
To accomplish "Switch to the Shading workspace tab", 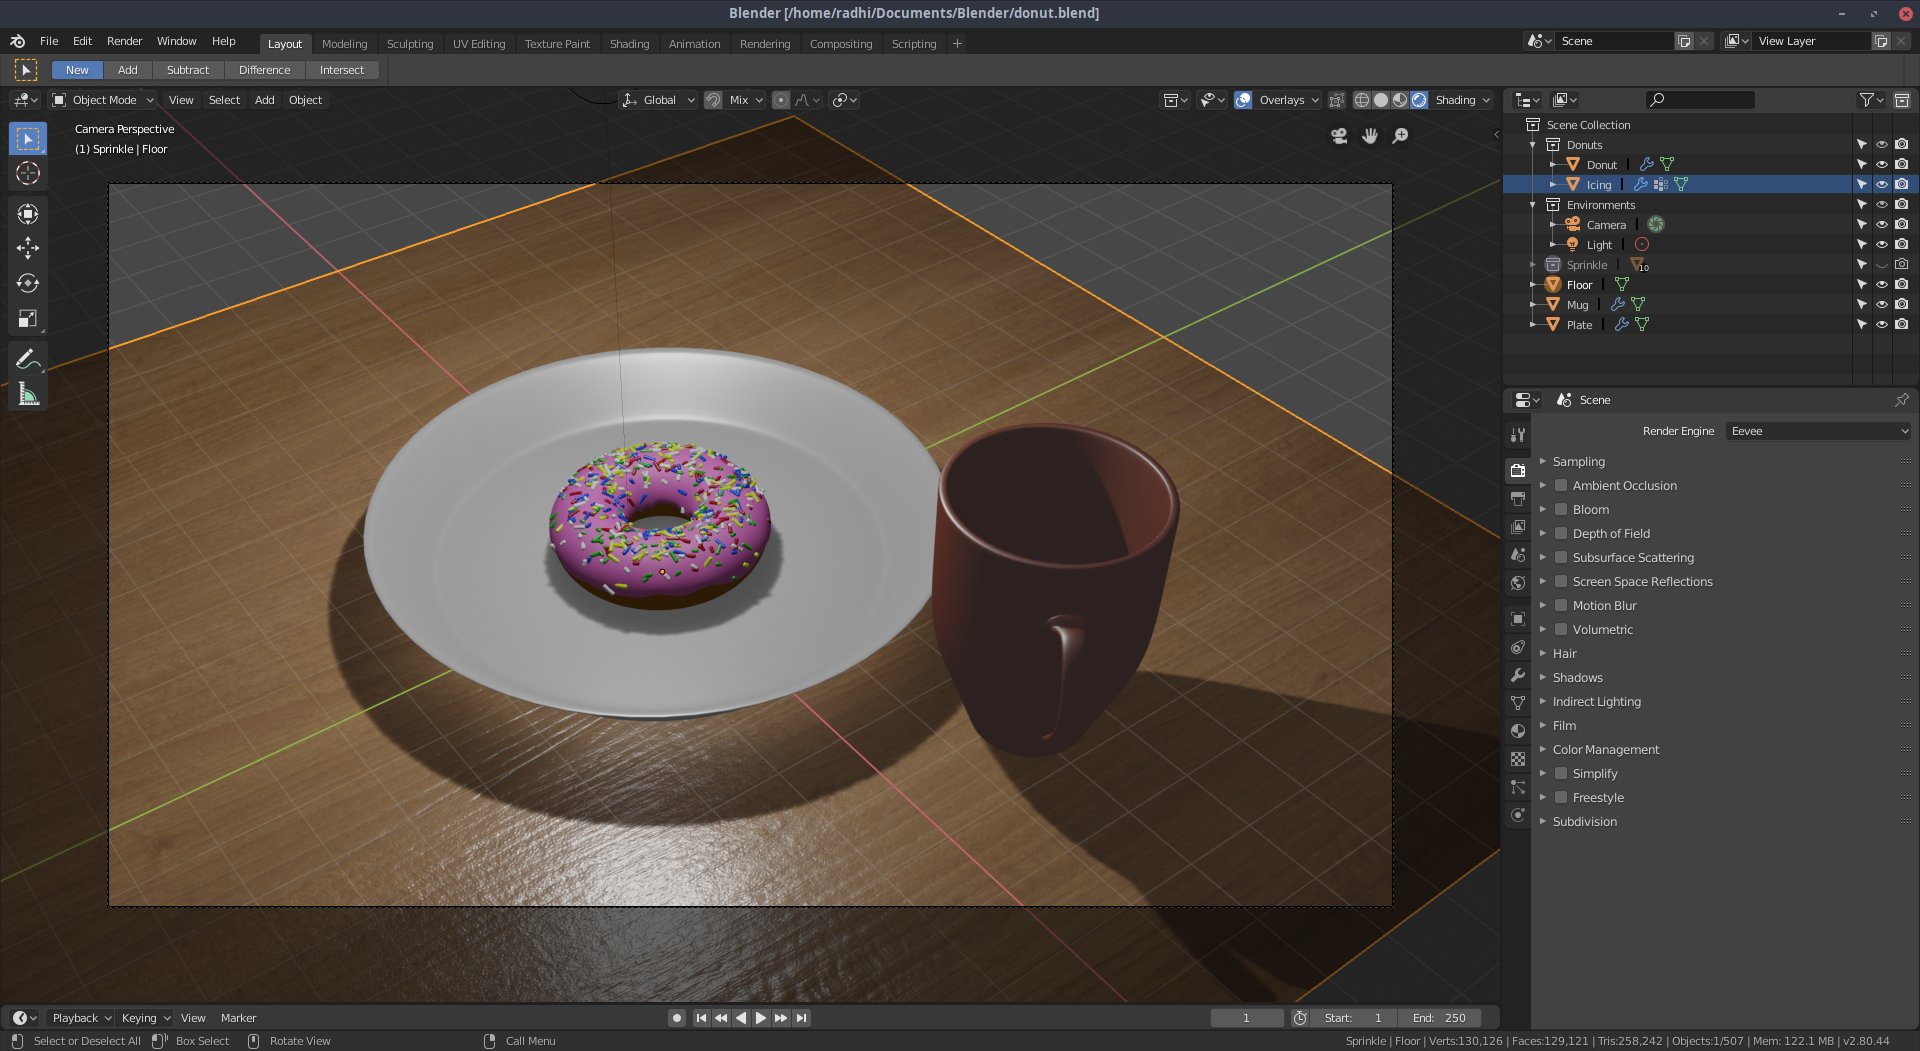I will (x=629, y=44).
